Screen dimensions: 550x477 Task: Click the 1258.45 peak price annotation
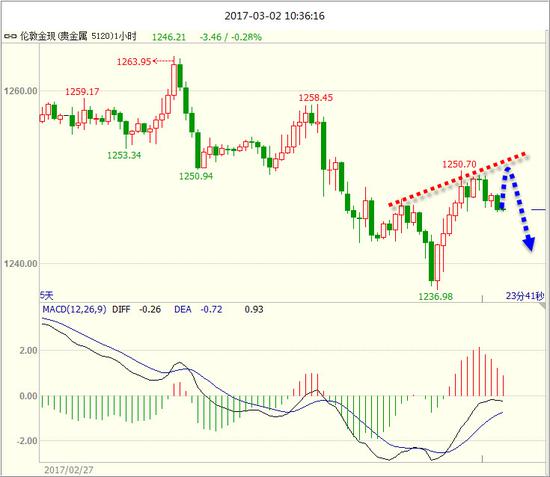click(316, 98)
